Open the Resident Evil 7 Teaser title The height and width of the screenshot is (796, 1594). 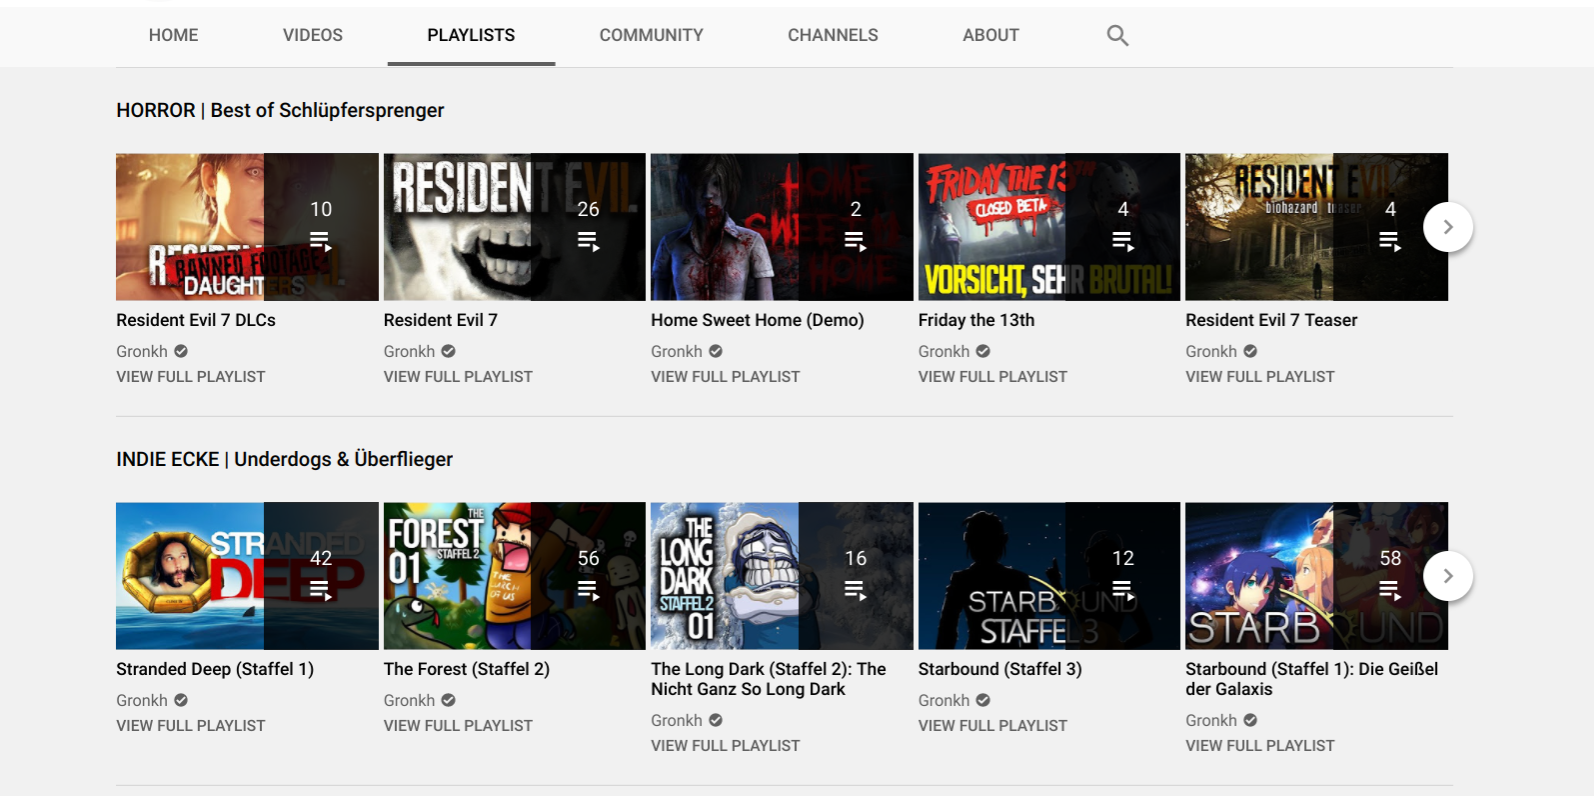click(x=1271, y=320)
